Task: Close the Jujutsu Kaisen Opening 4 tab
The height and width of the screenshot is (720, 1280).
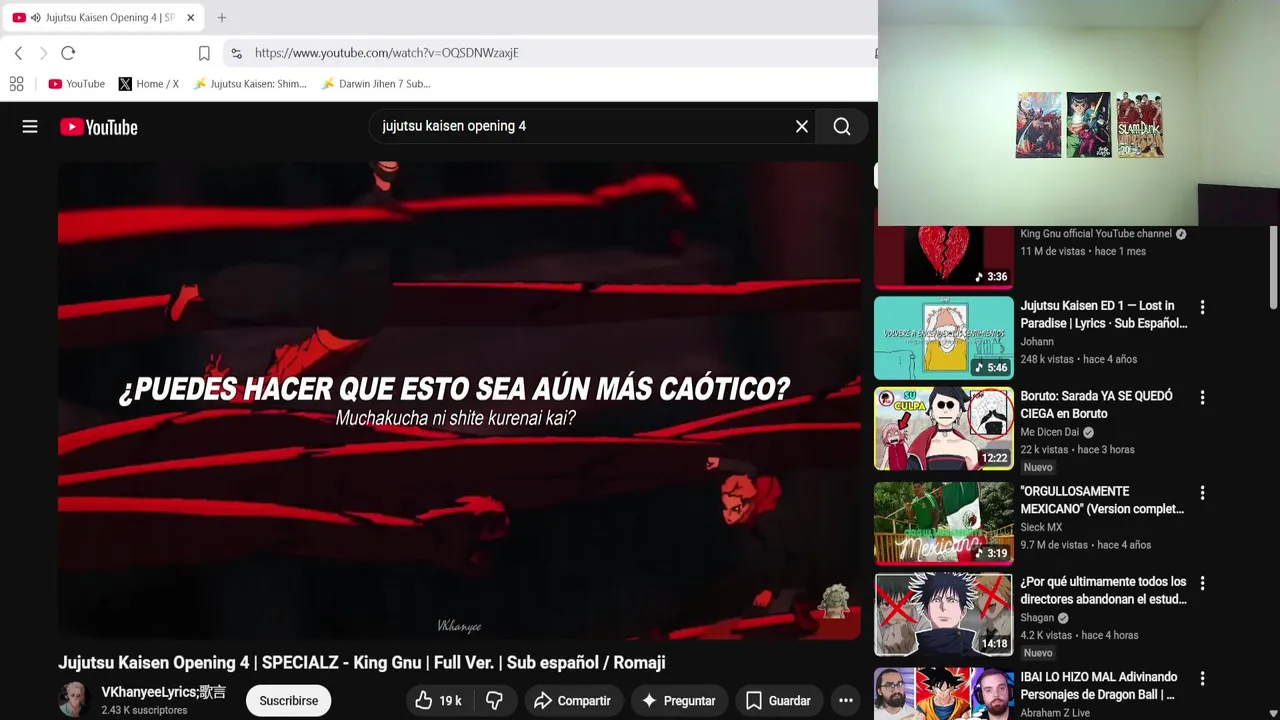Action: coord(191,18)
